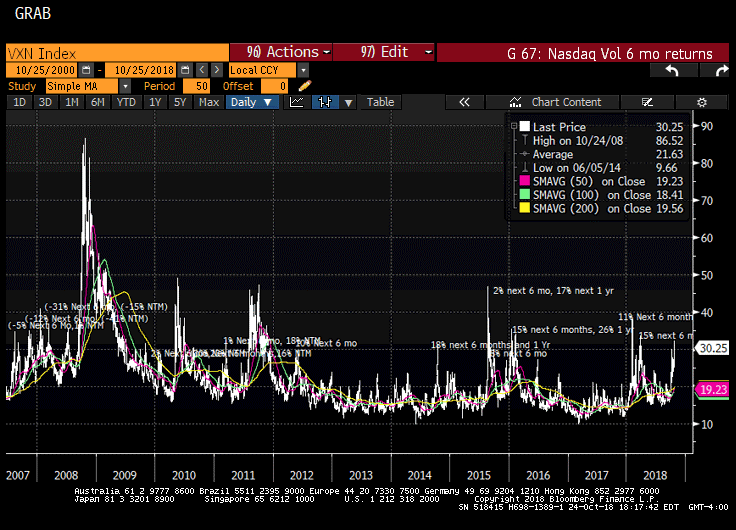Select the candlestick bar chart icon

tap(325, 102)
